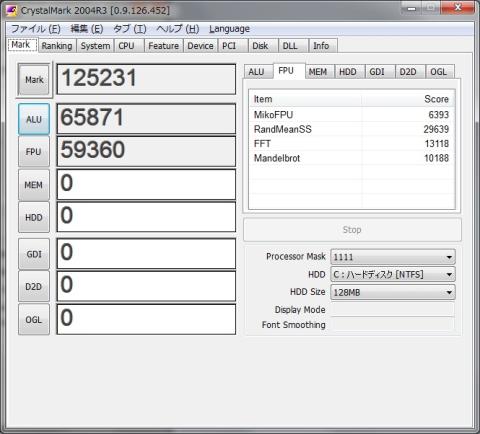Minimize the CrystalMark window

[412, 8]
